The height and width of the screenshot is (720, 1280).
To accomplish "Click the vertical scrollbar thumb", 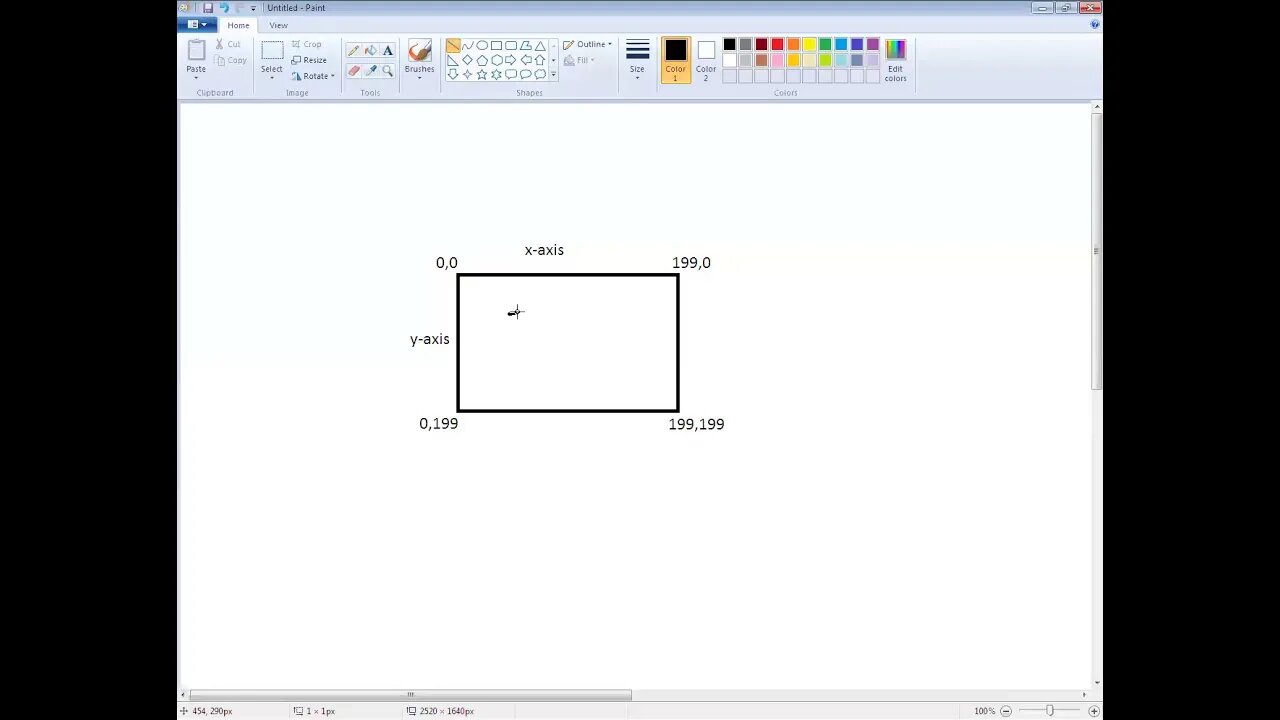I will pos(1097,250).
